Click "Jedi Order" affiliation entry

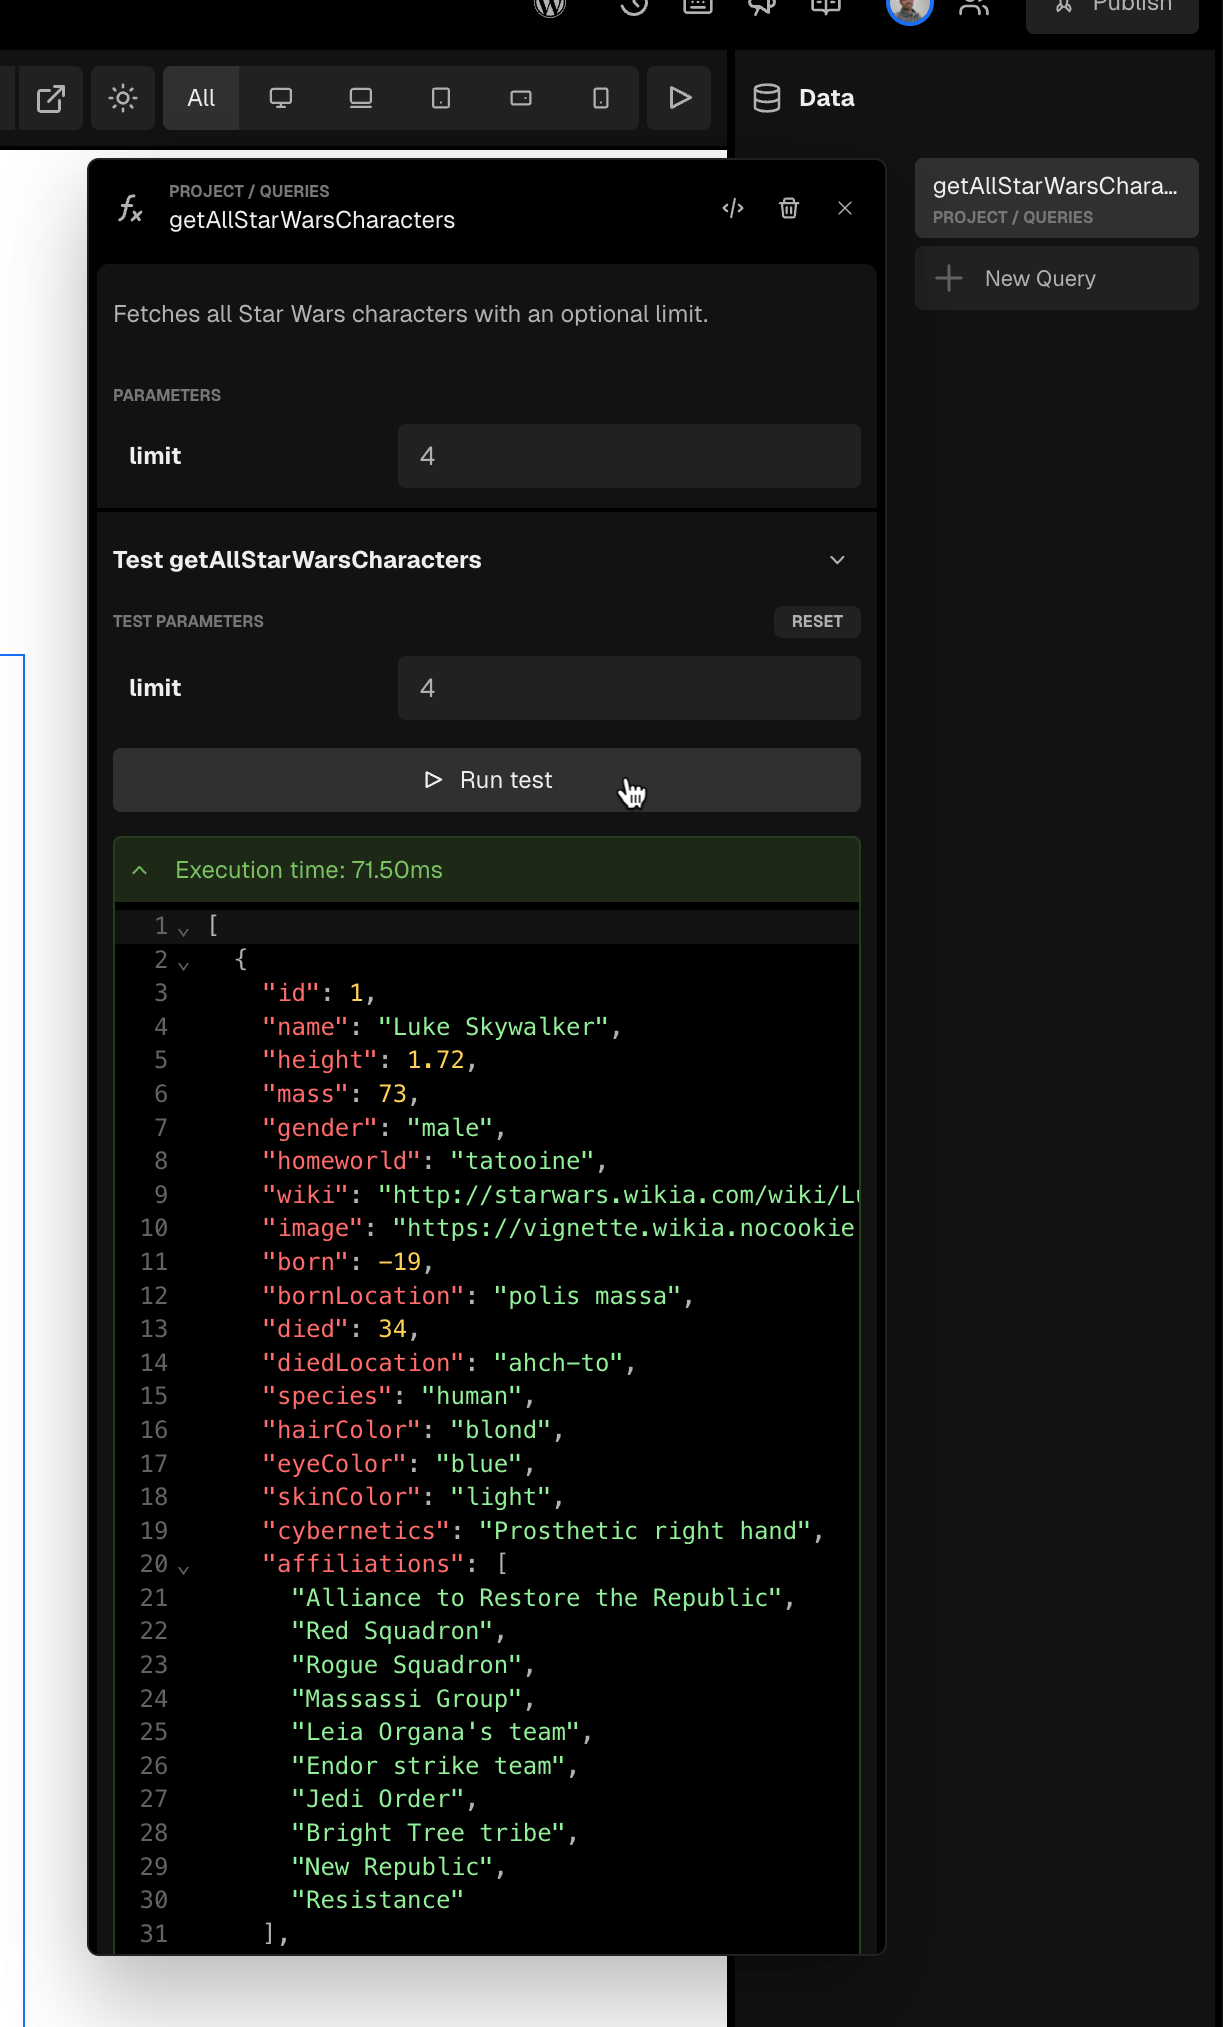[x=377, y=1799]
